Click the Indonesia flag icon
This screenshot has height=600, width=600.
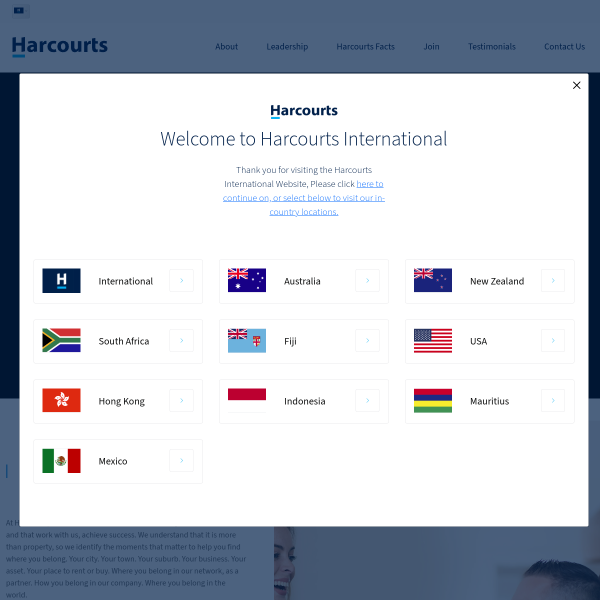[x=247, y=400]
